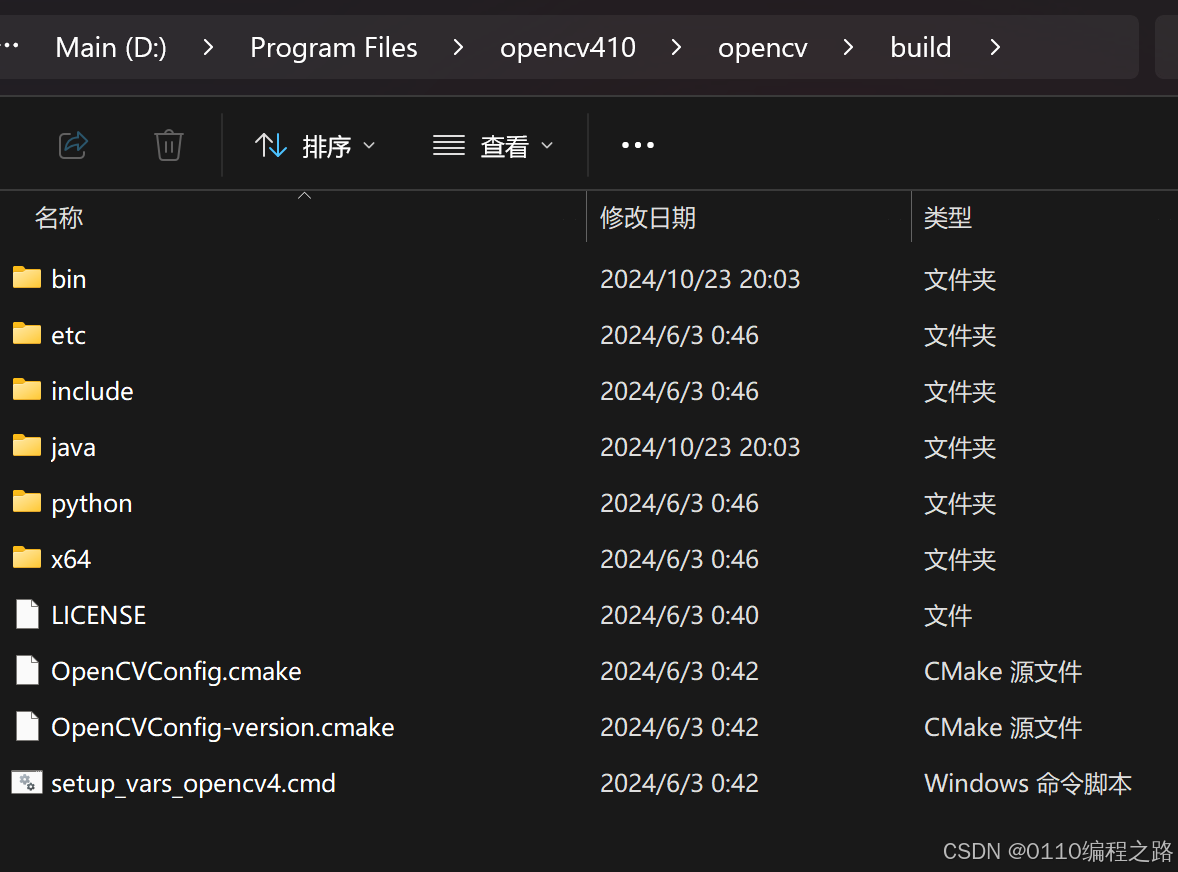Select the bin folder
The image size is (1178, 872).
[x=69, y=278]
